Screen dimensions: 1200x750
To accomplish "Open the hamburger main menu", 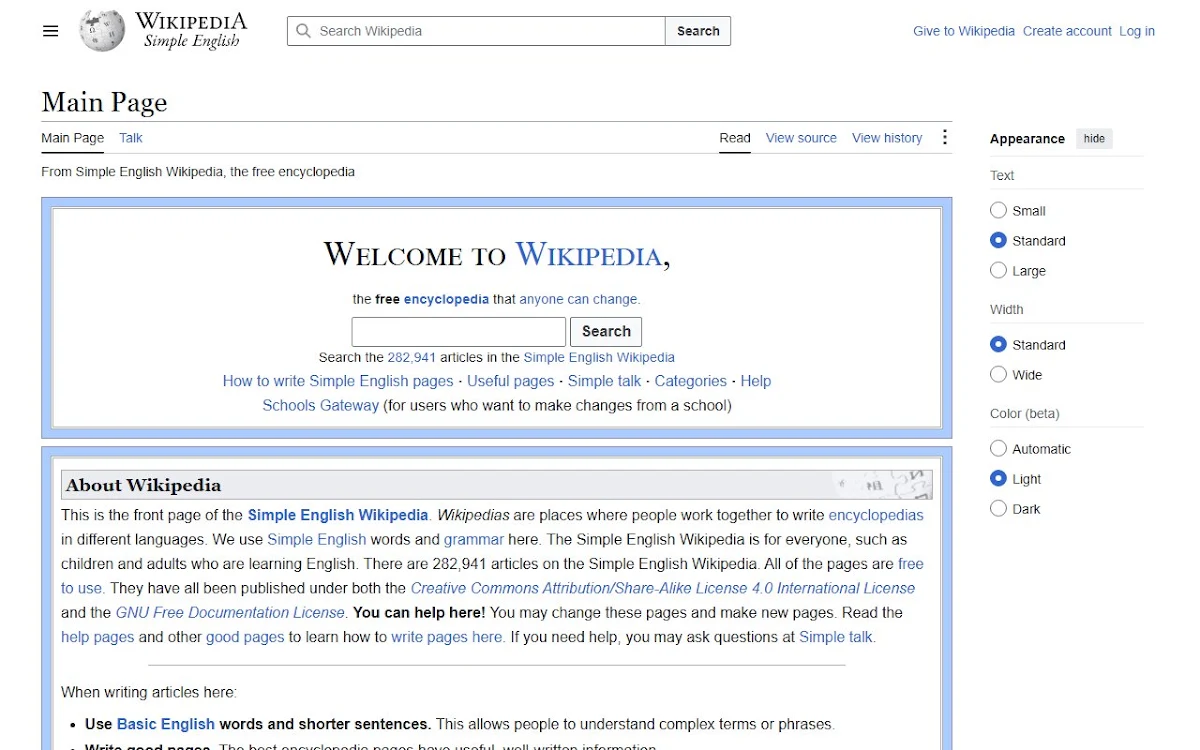I will (x=51, y=31).
